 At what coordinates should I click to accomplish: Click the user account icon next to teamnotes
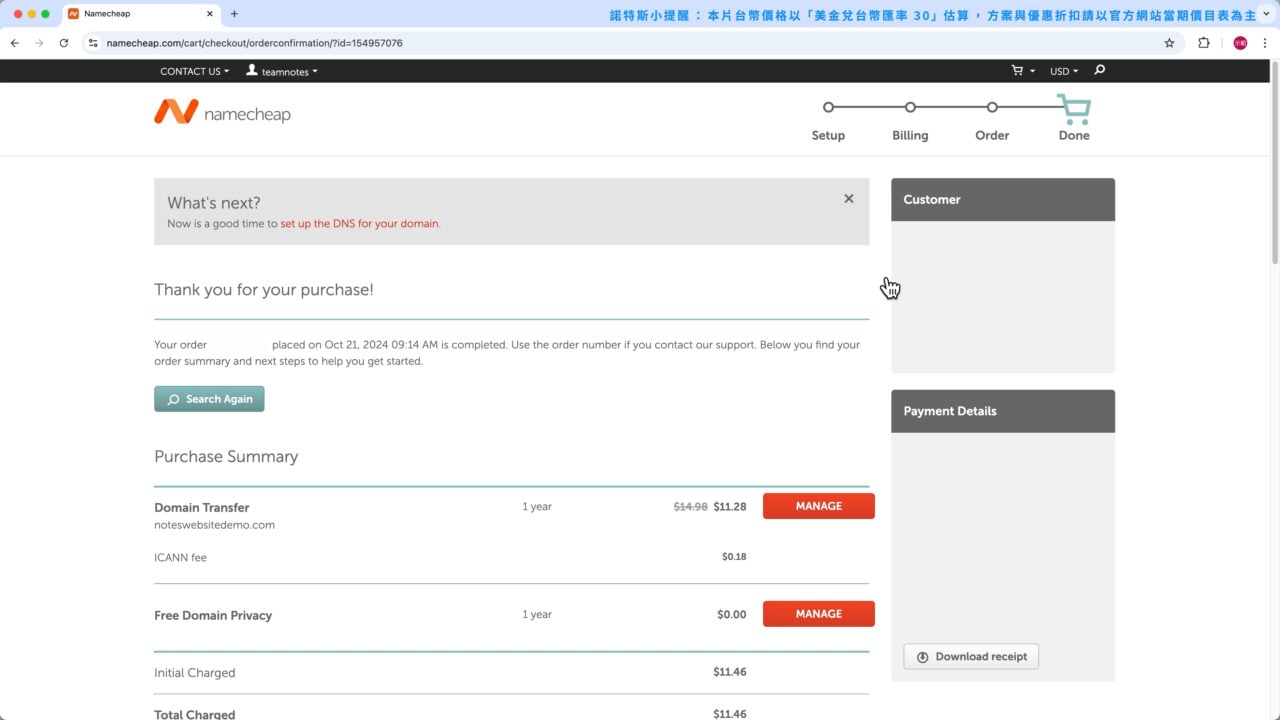[x=251, y=71]
